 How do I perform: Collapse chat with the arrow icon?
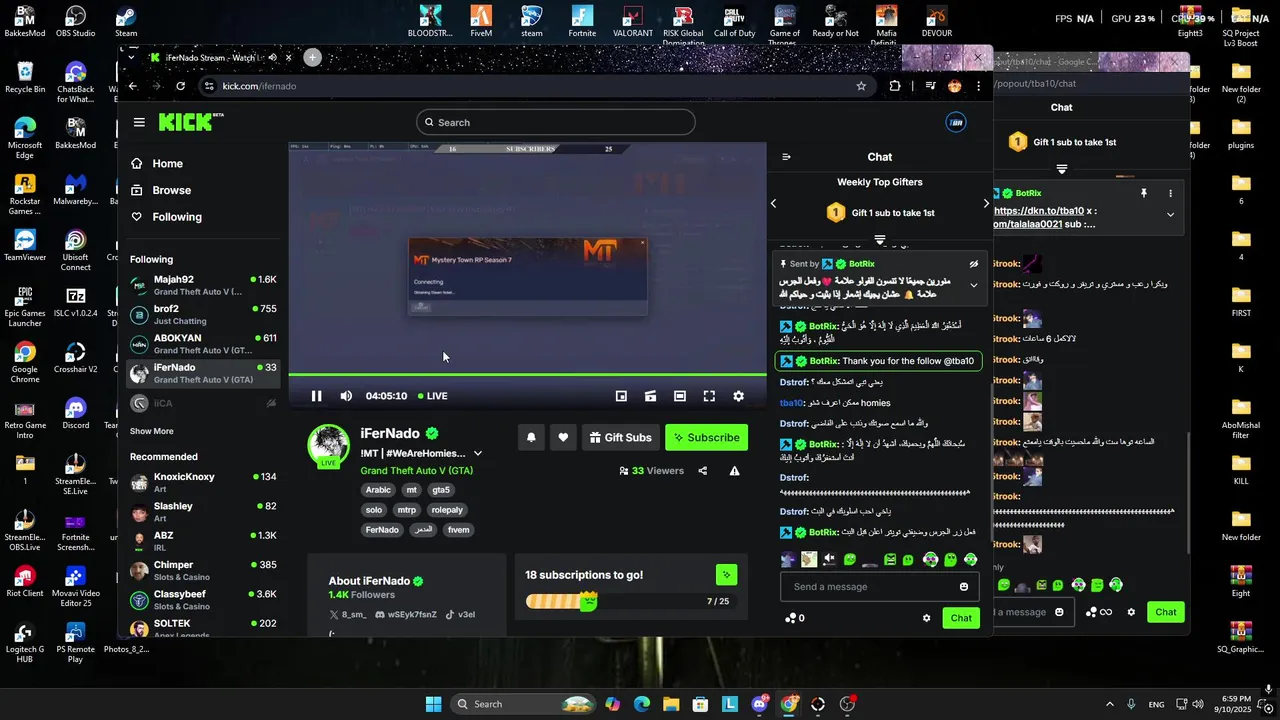point(786,157)
